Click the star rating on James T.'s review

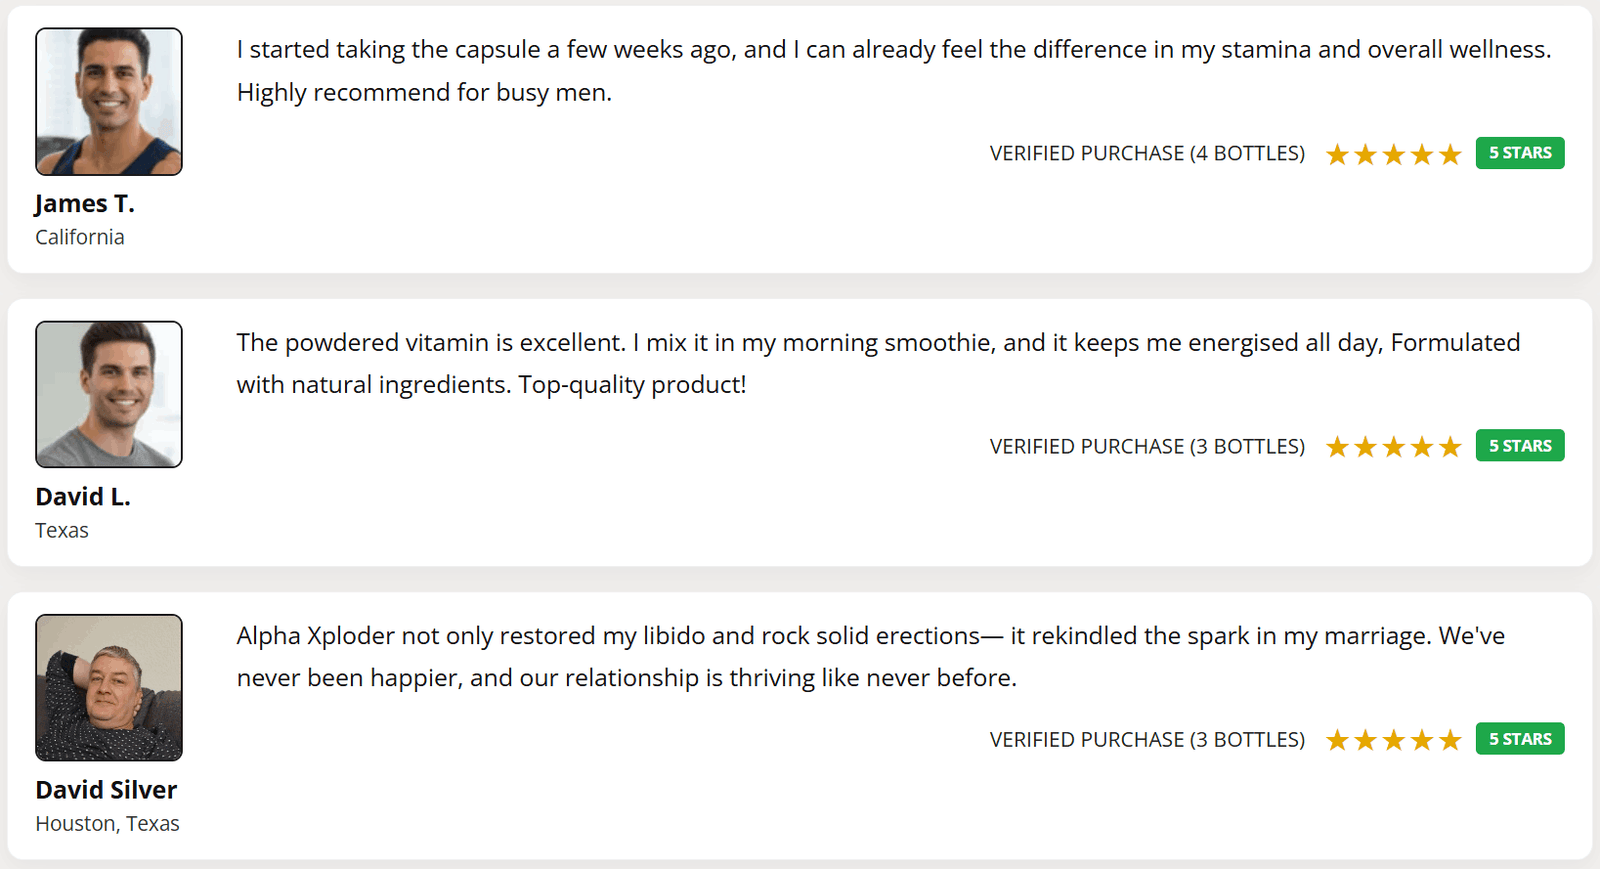tap(1393, 154)
